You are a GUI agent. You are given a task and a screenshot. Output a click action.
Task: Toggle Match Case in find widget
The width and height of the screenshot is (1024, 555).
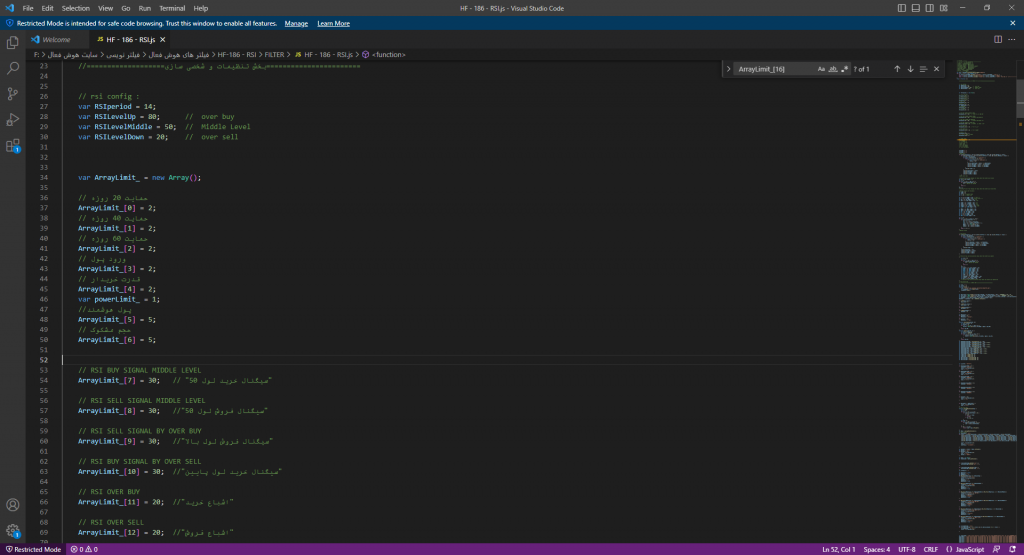pyautogui.click(x=821, y=69)
